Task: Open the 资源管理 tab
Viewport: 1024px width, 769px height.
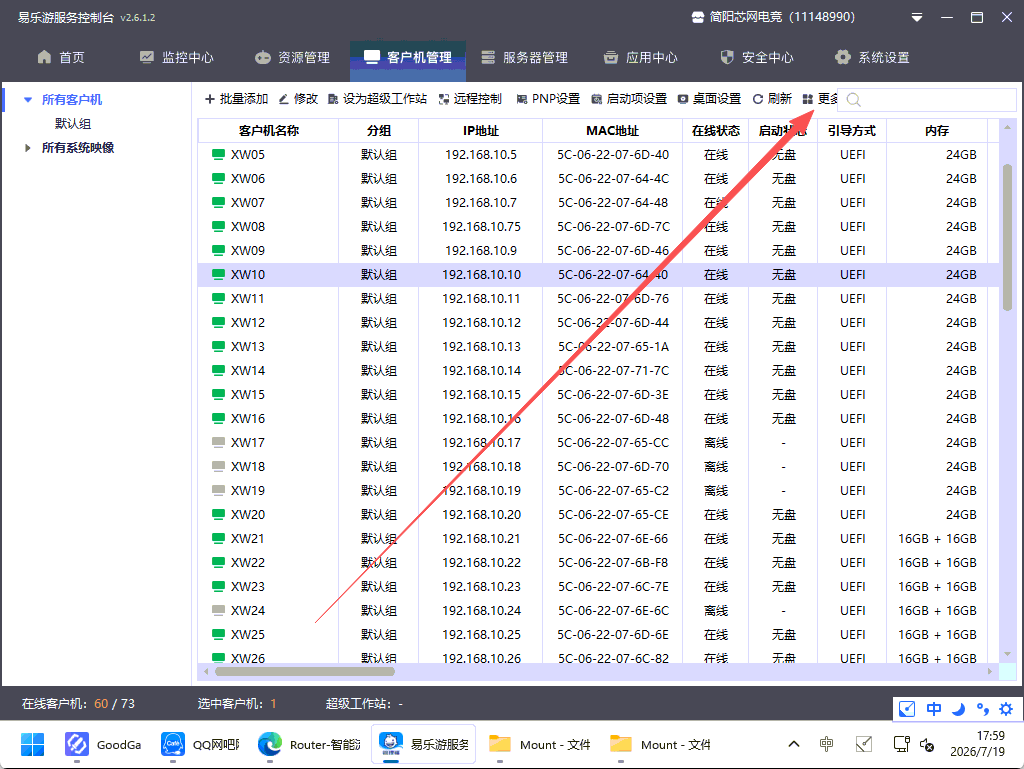Action: click(292, 57)
